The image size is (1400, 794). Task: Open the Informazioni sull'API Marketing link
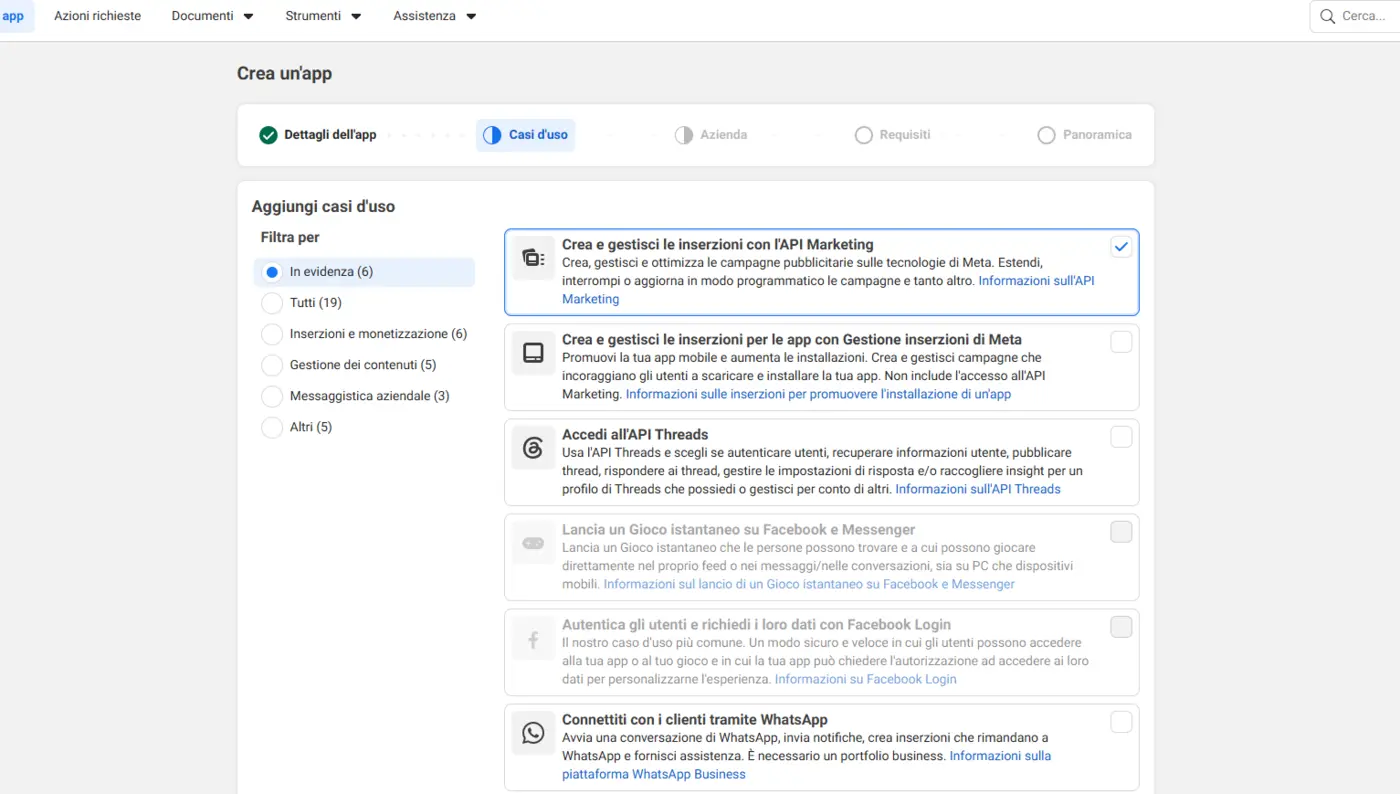(1036, 281)
